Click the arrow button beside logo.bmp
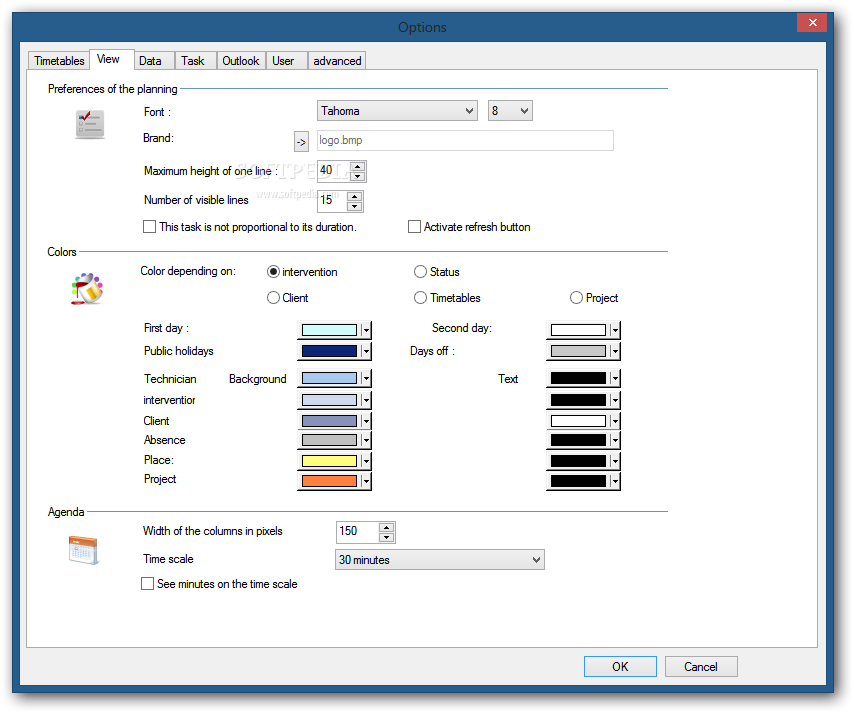The height and width of the screenshot is (713, 854). coord(301,141)
